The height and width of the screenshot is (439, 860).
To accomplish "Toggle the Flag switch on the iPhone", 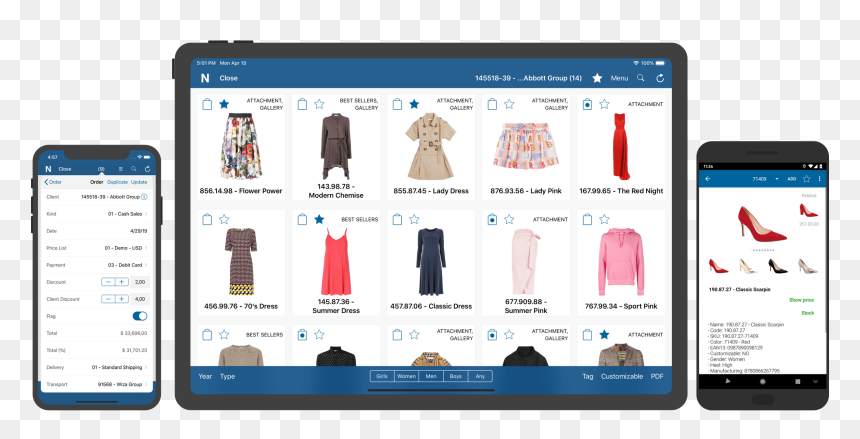I will [x=140, y=316].
